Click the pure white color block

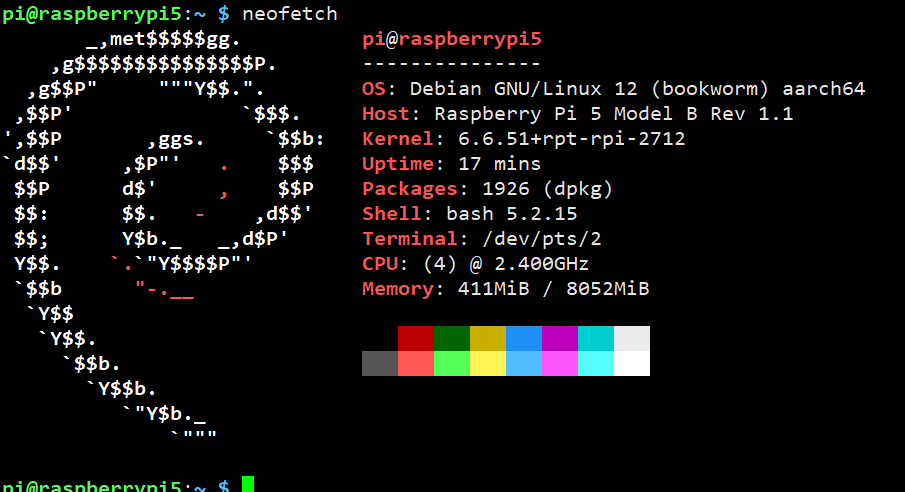pyautogui.click(x=632, y=363)
